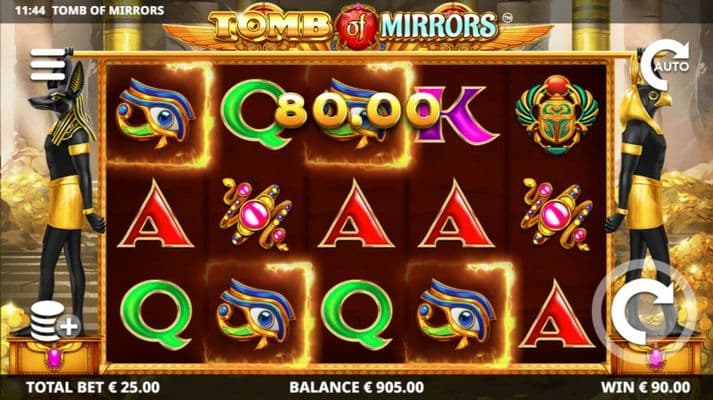The width and height of the screenshot is (713, 400).
Task: Click the 80.00 win amount overlay
Action: (x=357, y=112)
